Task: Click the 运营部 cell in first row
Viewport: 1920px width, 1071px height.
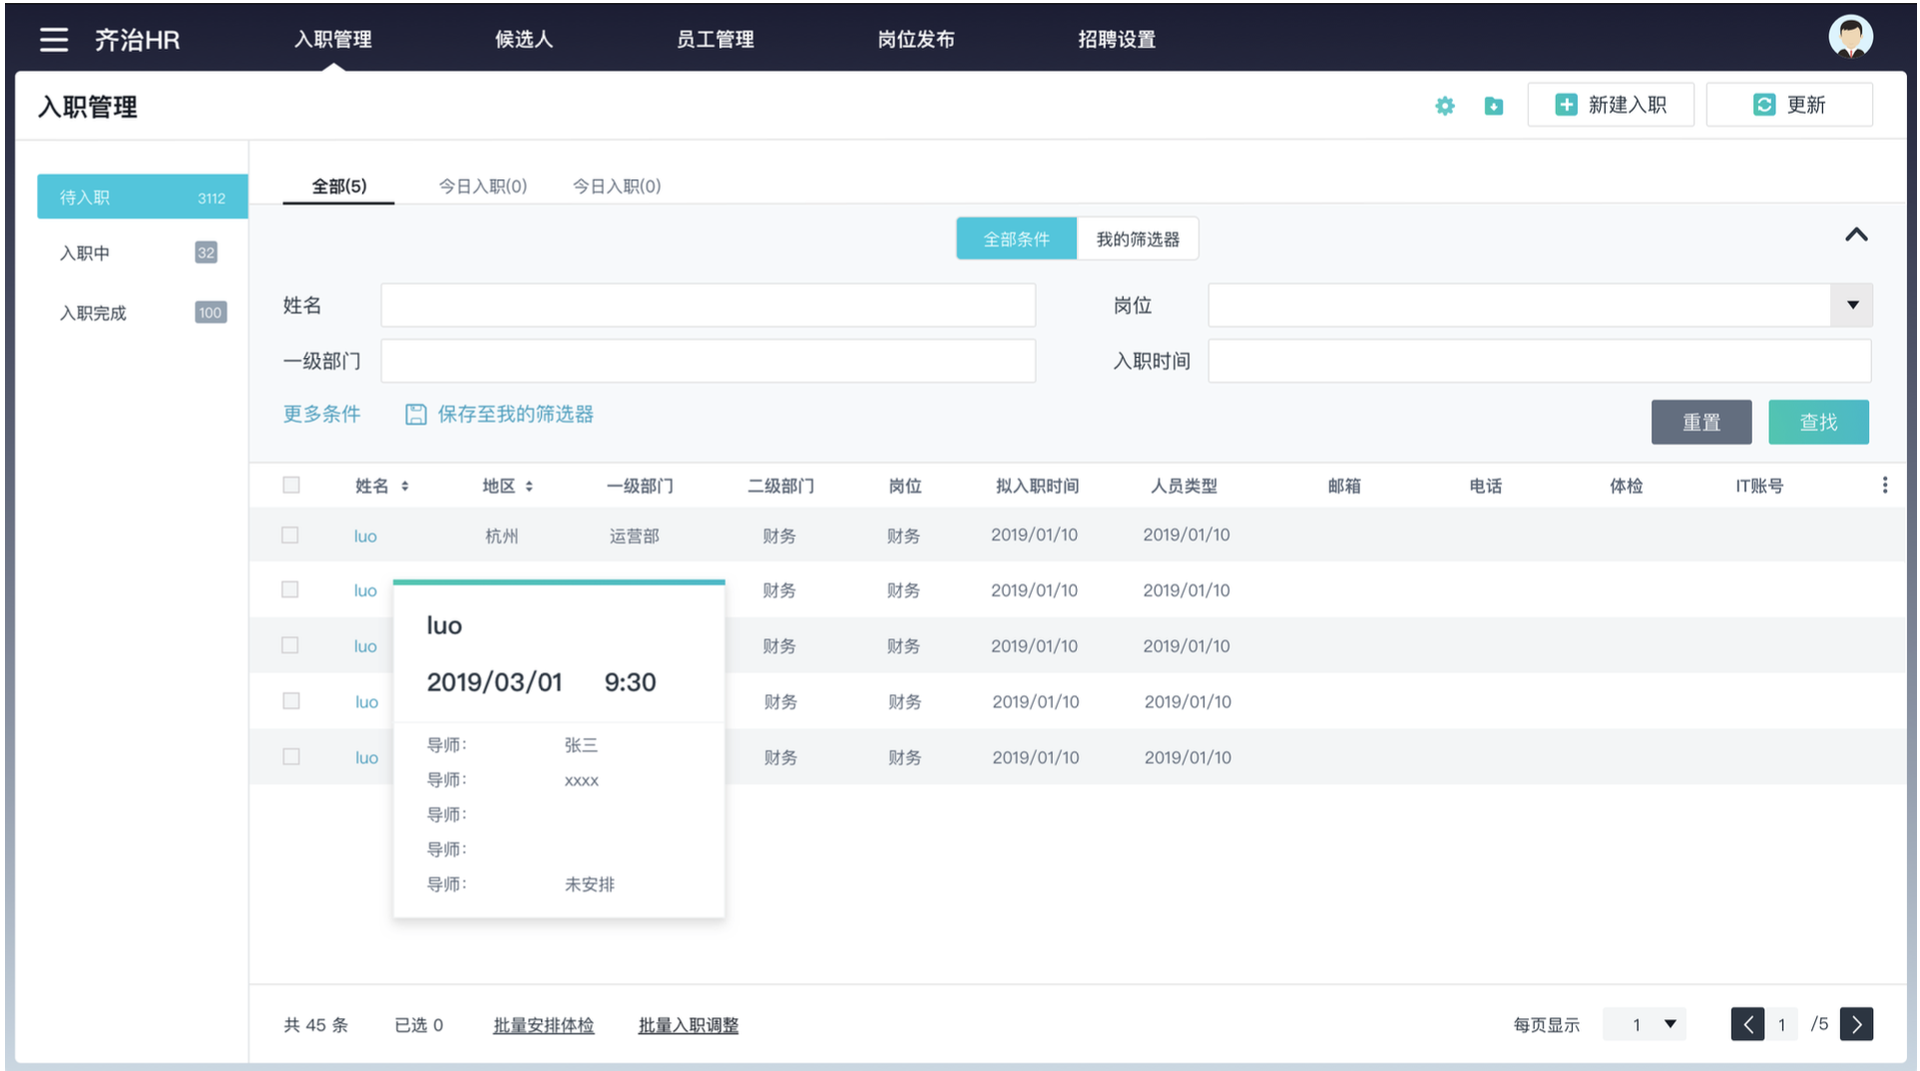Action: 634,536
